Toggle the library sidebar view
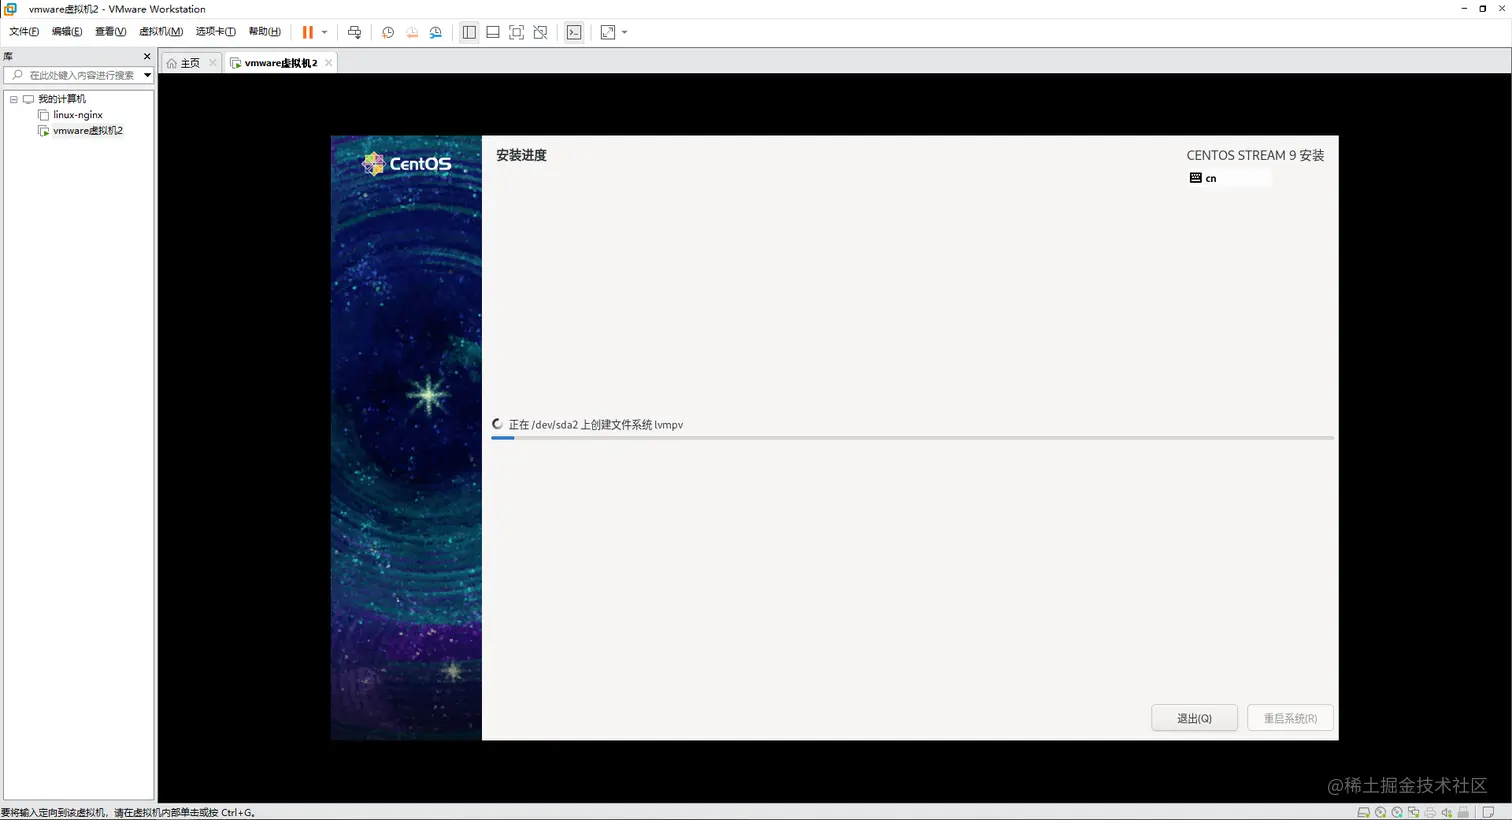1512x820 pixels. [x=469, y=32]
